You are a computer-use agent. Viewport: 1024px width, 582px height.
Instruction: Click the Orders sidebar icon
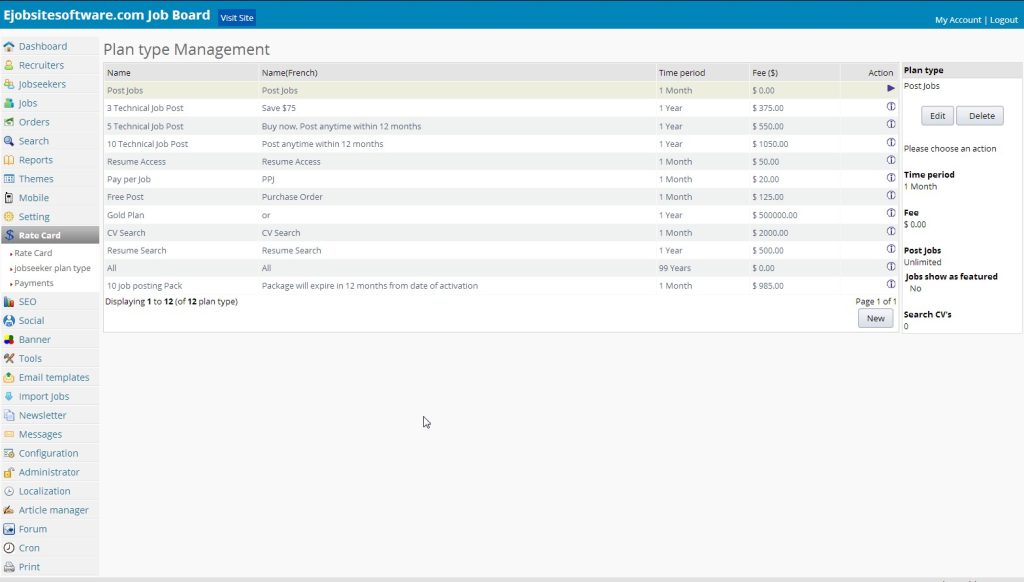click(x=8, y=122)
